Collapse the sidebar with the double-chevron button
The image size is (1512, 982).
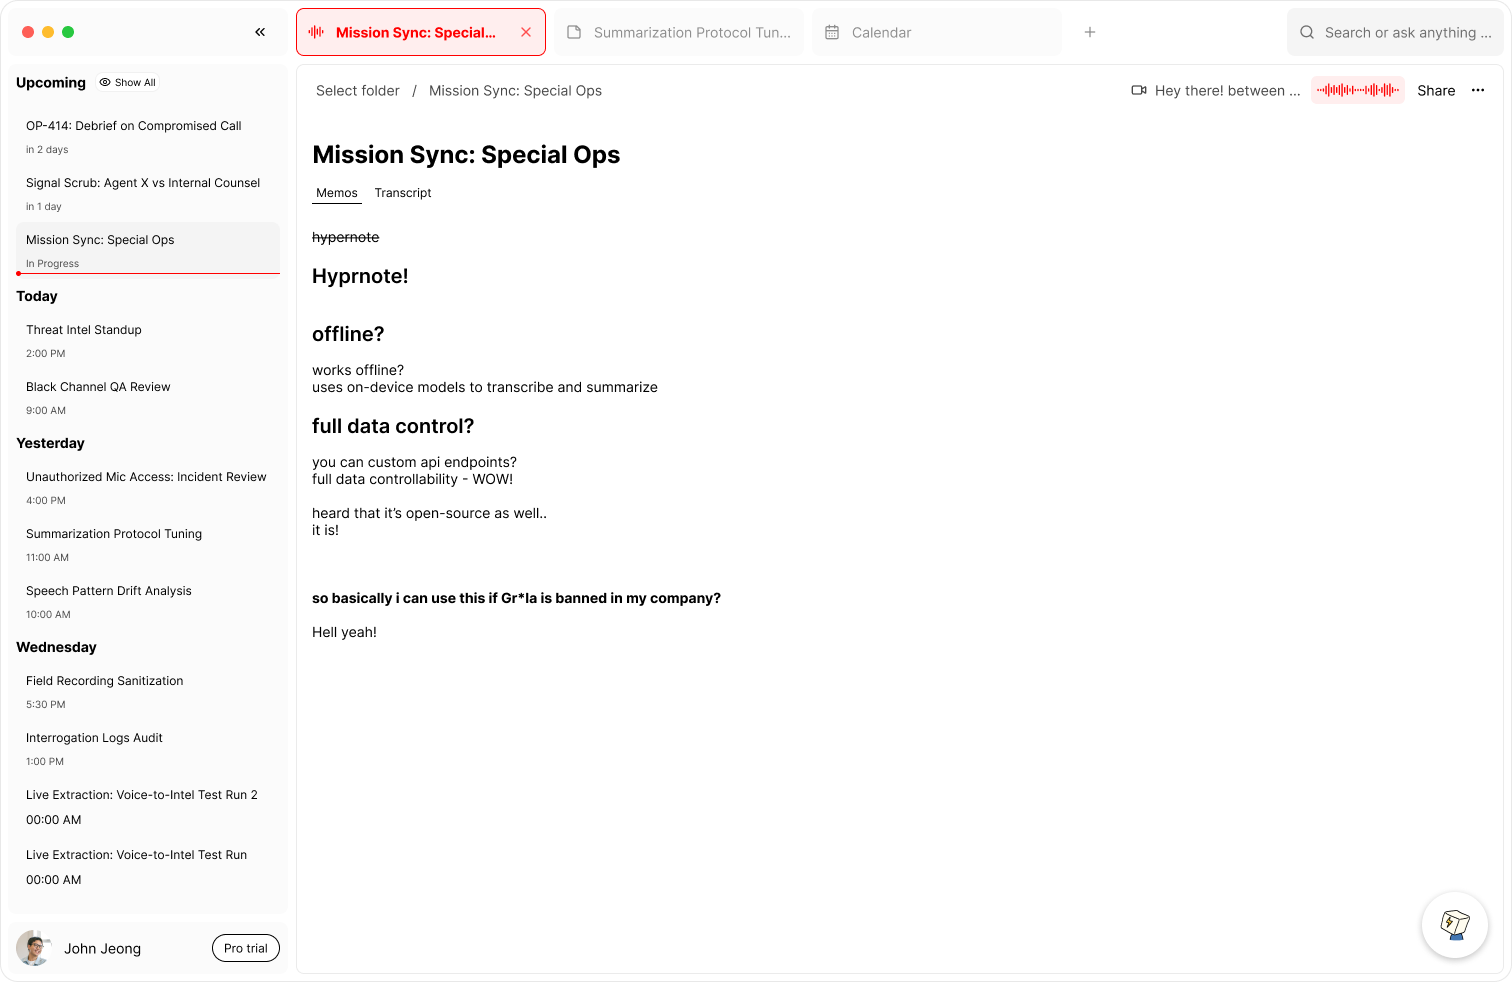click(260, 31)
